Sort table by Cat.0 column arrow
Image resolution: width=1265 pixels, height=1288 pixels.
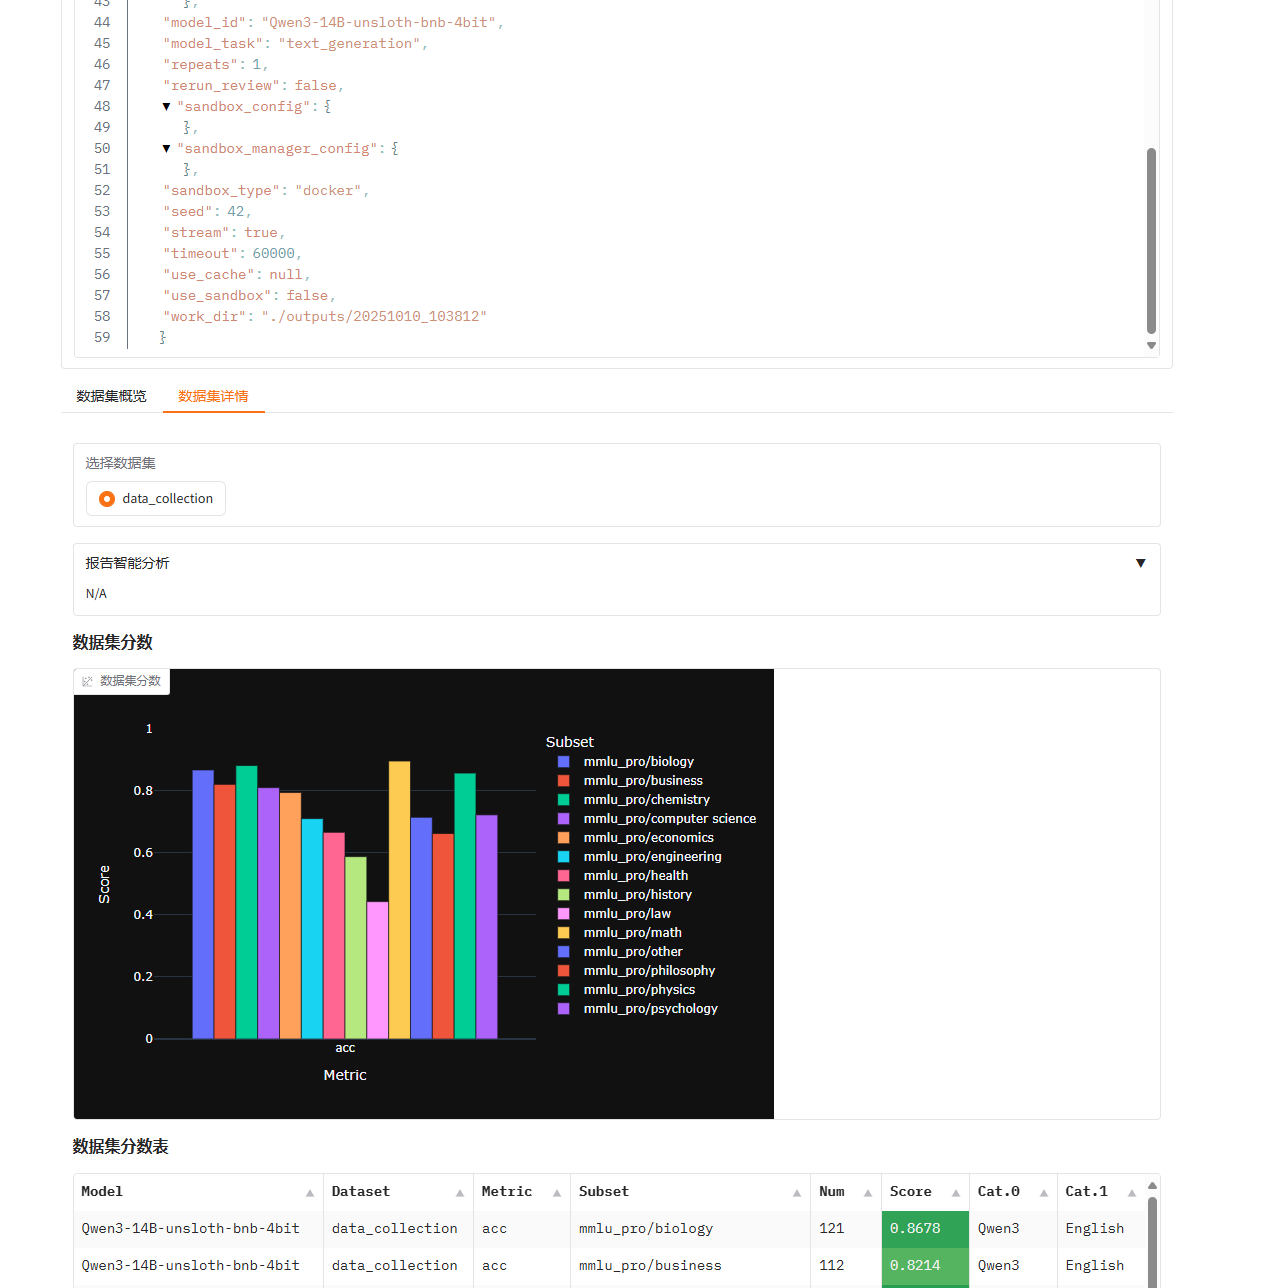pyautogui.click(x=1044, y=1192)
